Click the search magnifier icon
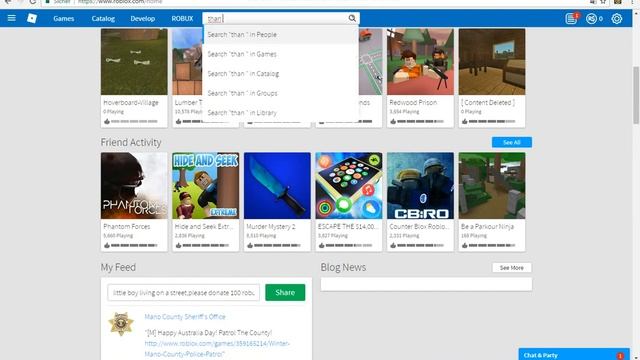 pyautogui.click(x=352, y=18)
